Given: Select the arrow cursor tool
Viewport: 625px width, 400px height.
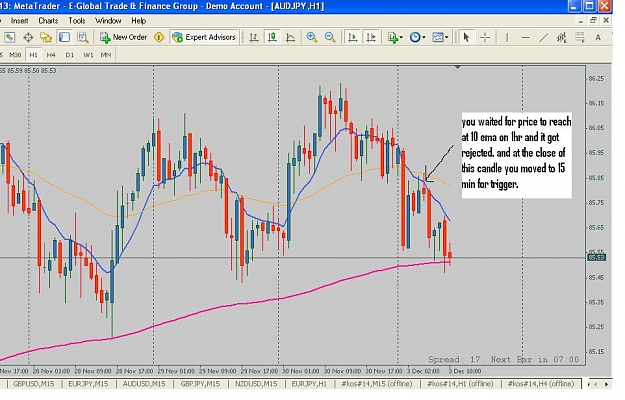Looking at the screenshot, I should 466,37.
